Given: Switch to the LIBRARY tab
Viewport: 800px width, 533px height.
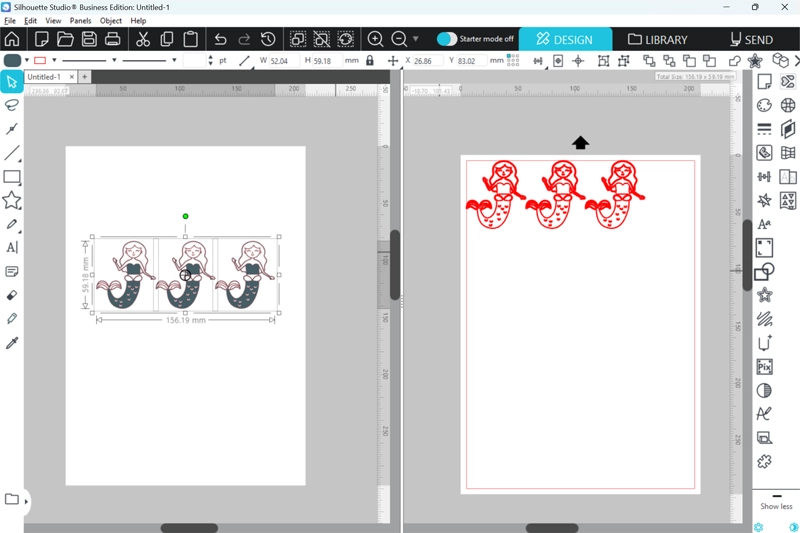Looking at the screenshot, I should tap(658, 40).
